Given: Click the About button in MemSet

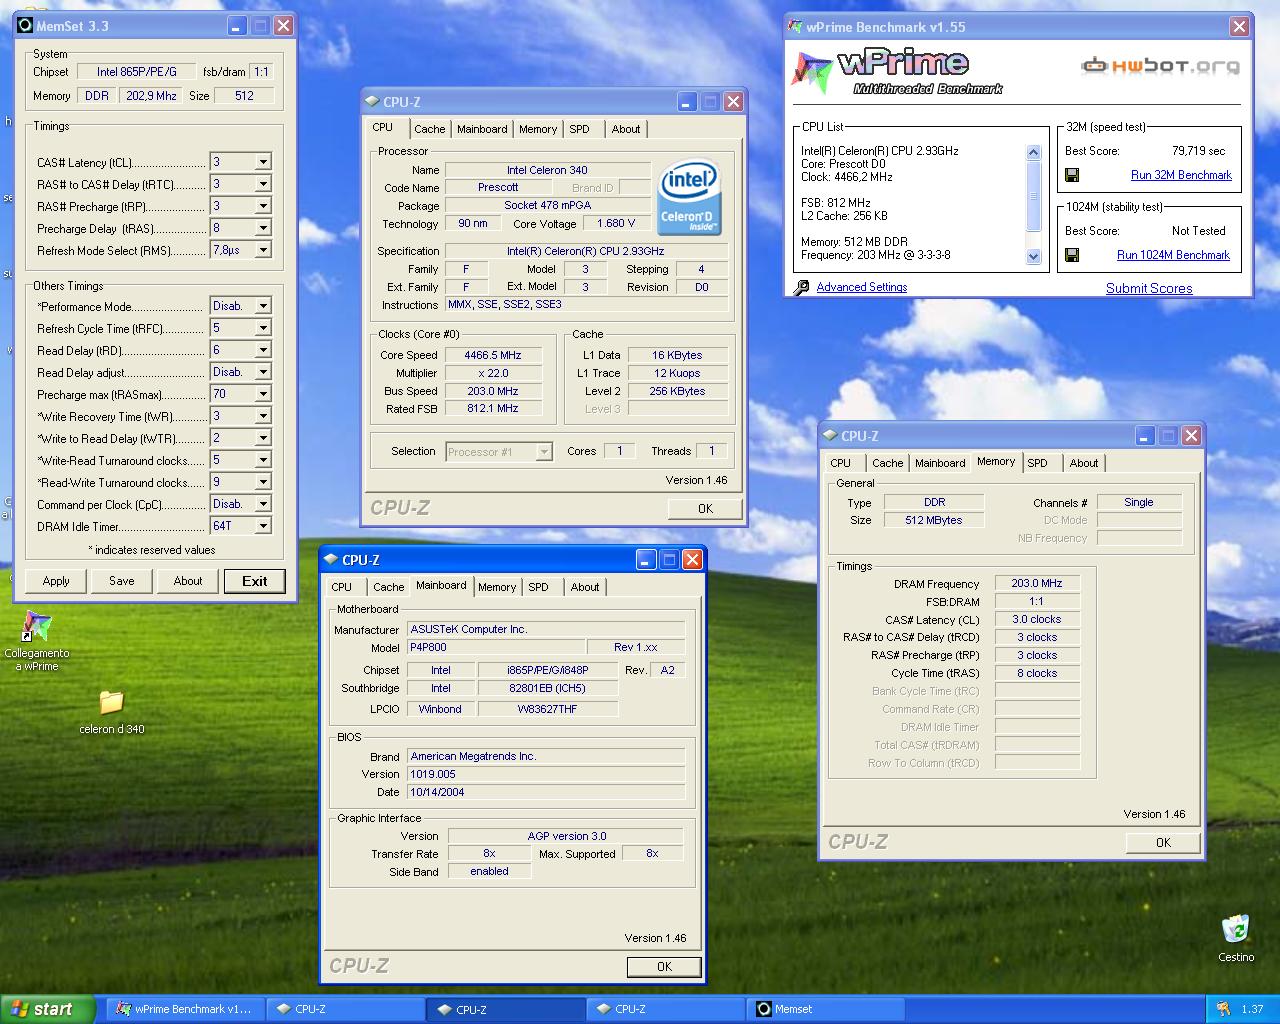Looking at the screenshot, I should pos(188,581).
